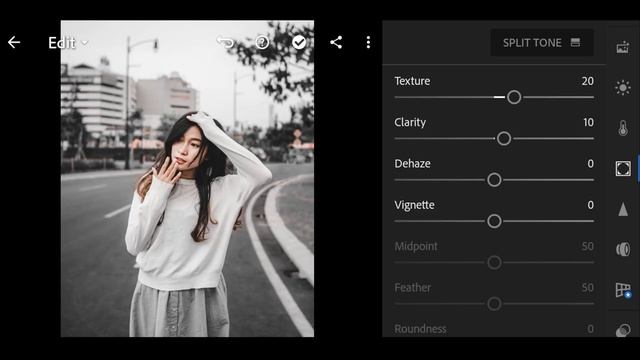Open the Detail panel triangle icon

623,209
